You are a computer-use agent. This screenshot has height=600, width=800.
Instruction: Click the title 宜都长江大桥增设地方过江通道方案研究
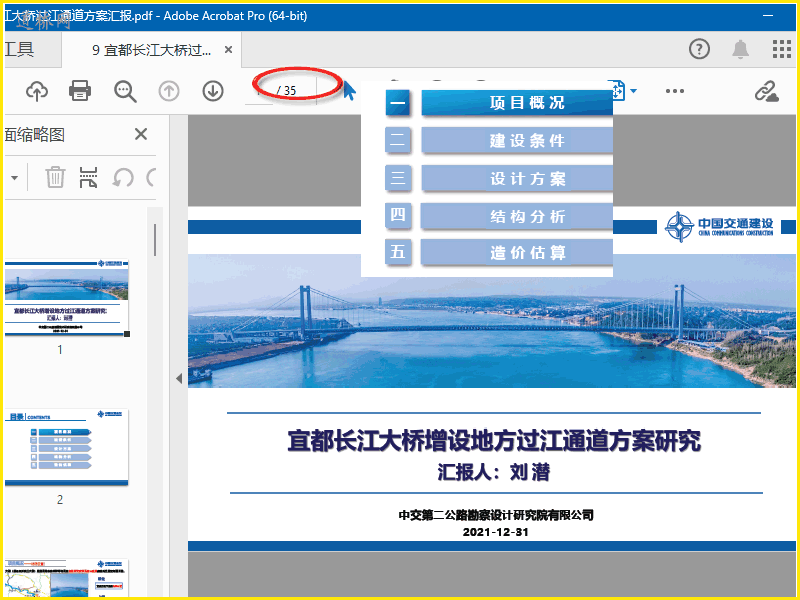point(494,440)
